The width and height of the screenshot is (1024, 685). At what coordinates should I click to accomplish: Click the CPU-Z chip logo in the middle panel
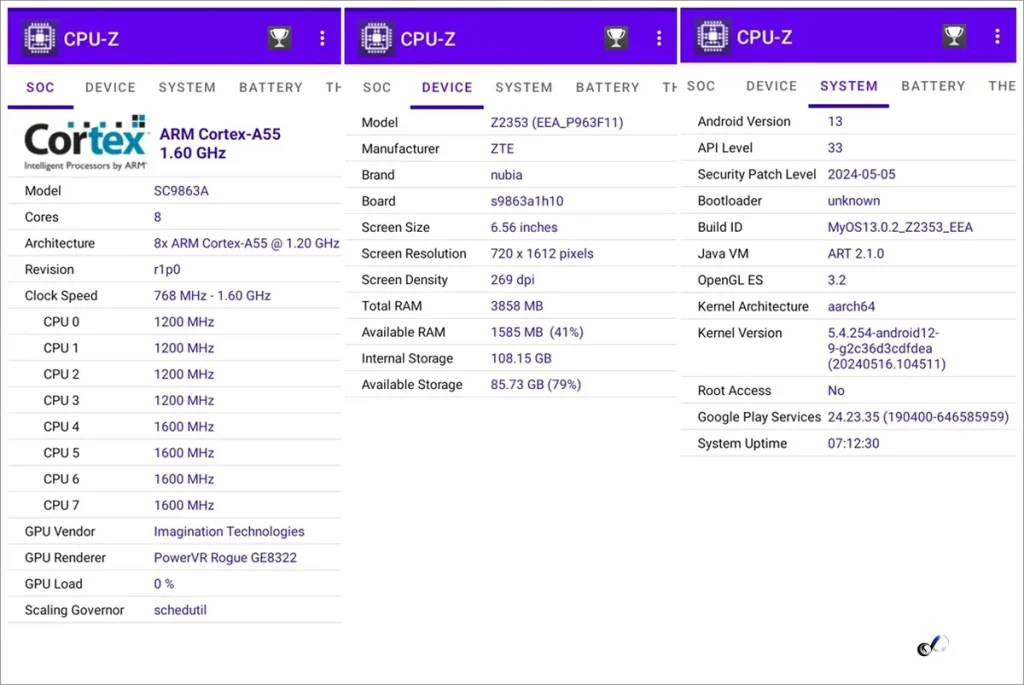pyautogui.click(x=377, y=38)
